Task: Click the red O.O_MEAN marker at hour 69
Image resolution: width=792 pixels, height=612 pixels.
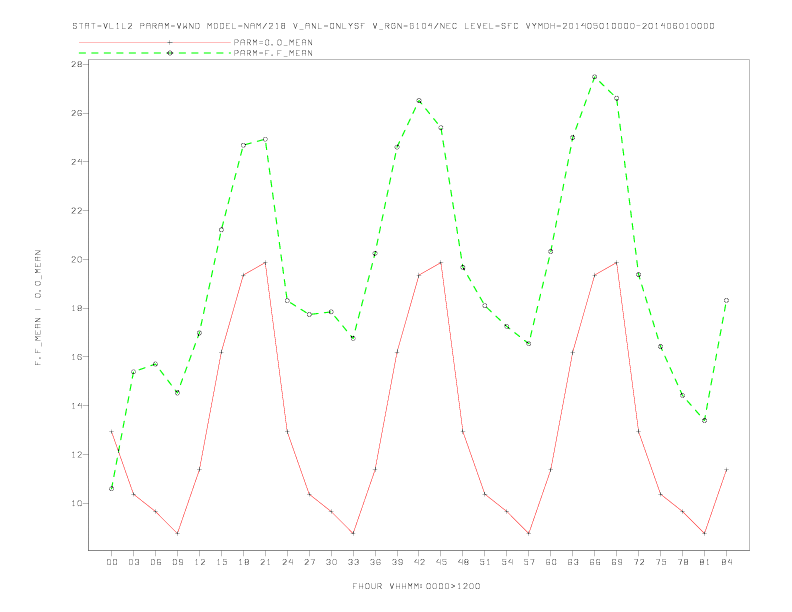Action: tap(617, 263)
